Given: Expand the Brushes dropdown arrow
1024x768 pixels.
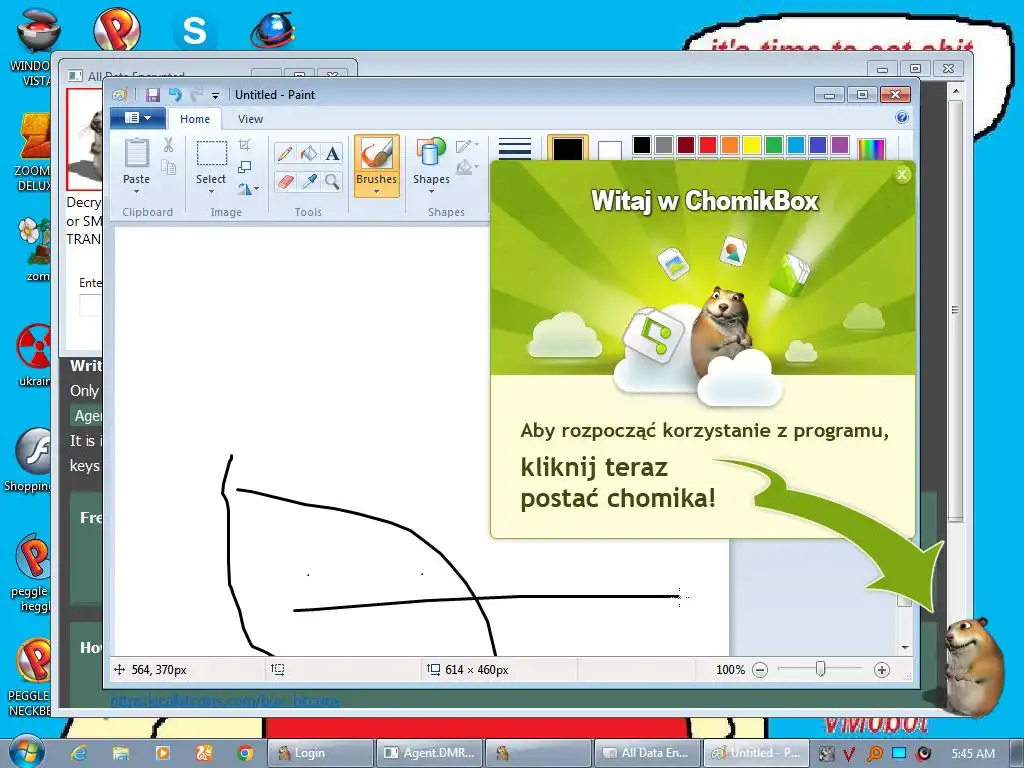Looking at the screenshot, I should pyautogui.click(x=377, y=191).
